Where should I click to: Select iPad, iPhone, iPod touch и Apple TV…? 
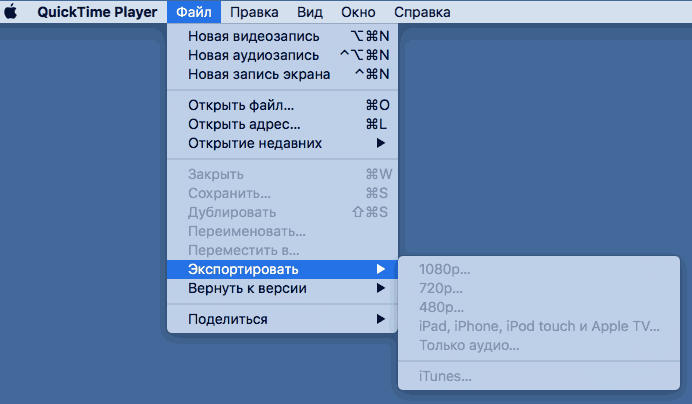[x=539, y=326]
